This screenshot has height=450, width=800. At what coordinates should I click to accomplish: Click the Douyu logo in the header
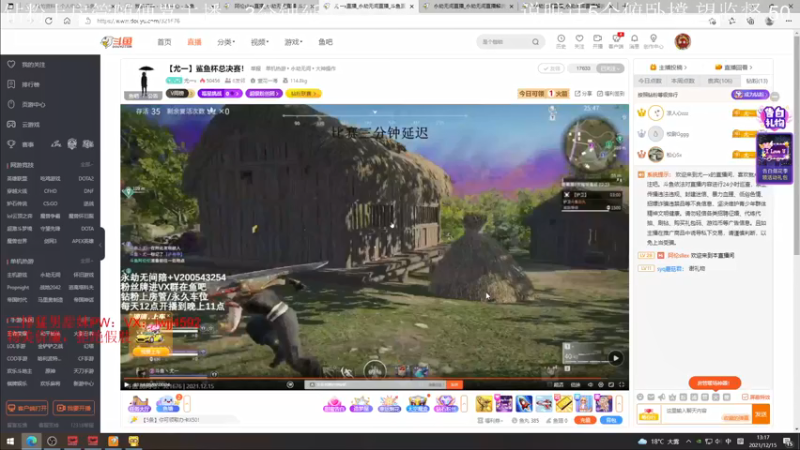[x=117, y=42]
